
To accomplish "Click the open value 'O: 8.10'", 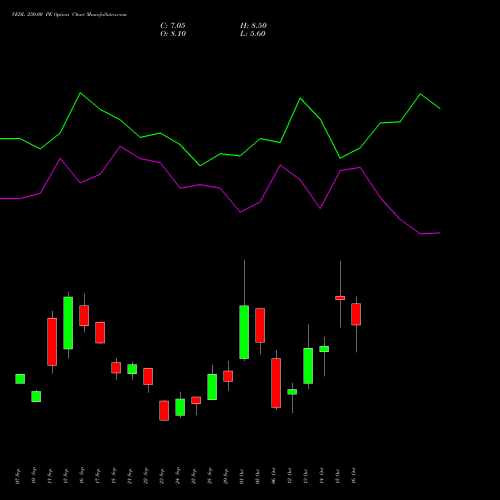I will click(173, 34).
